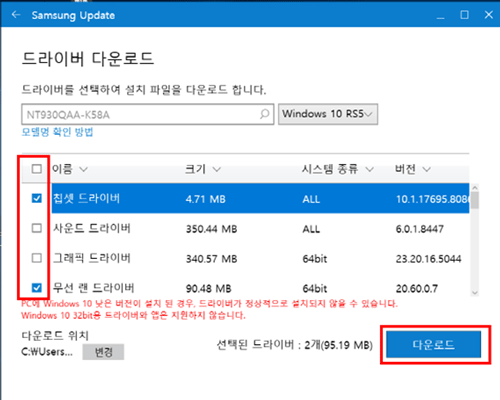Check the 그래픽 드라이버 checkbox
The image size is (500, 400).
37,258
